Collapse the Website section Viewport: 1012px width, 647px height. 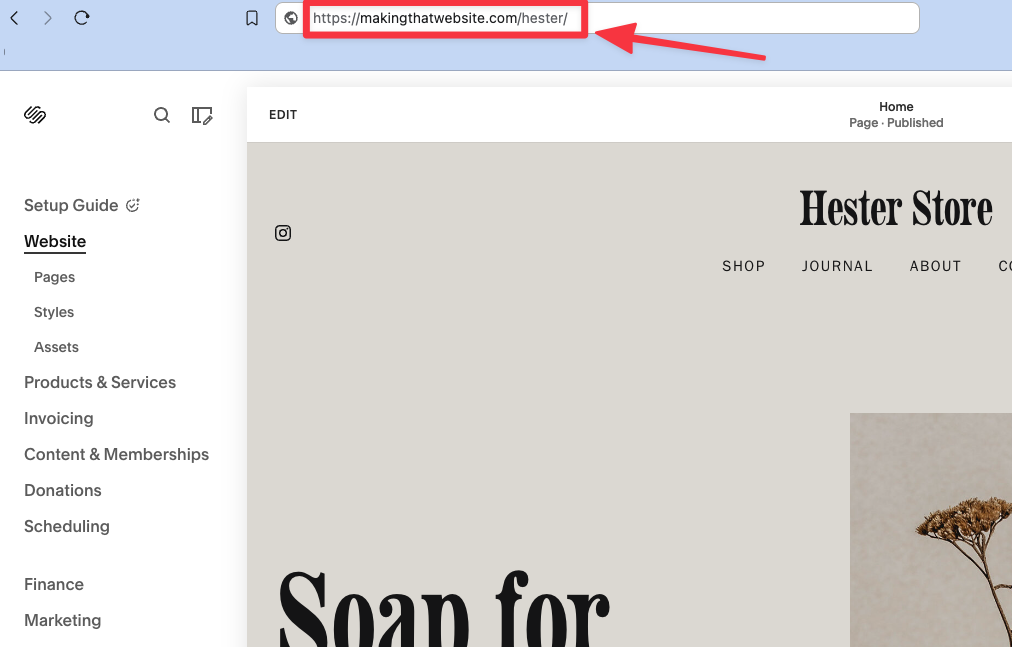tap(54, 241)
